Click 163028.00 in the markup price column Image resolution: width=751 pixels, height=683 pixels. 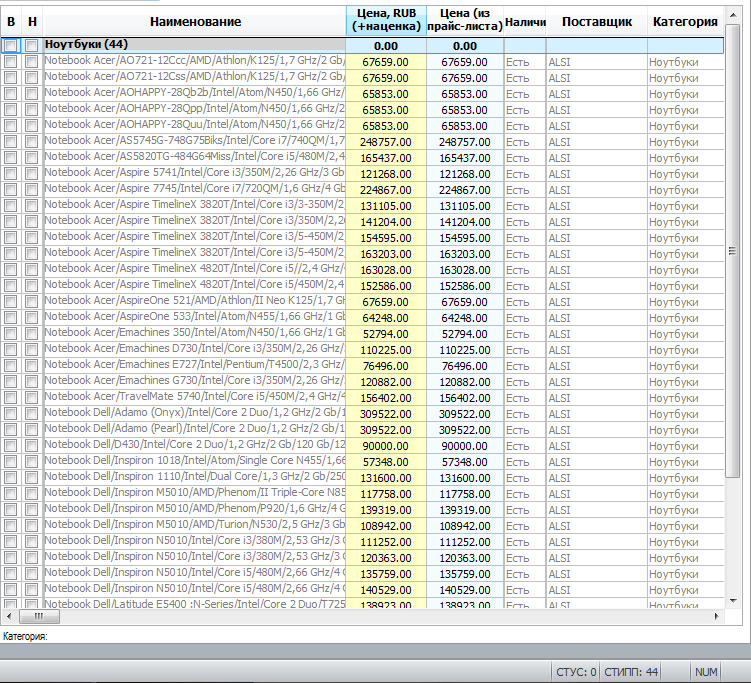coord(386,270)
